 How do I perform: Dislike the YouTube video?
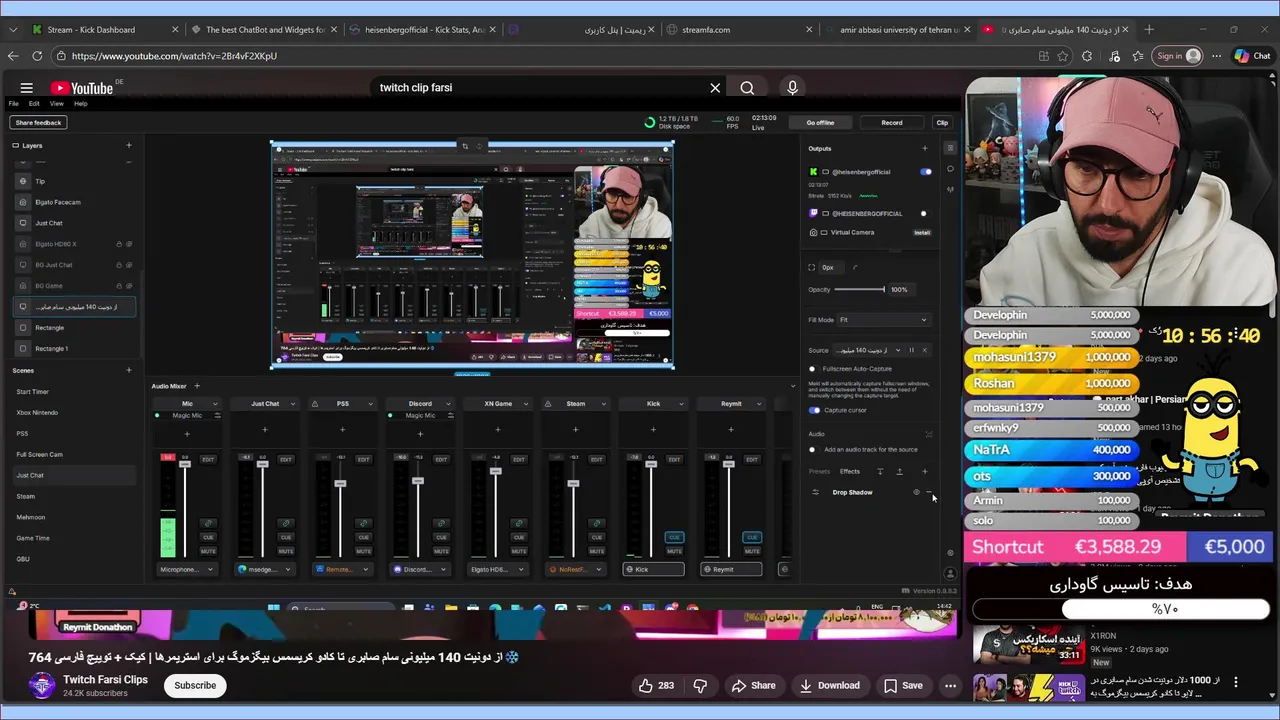(700, 685)
